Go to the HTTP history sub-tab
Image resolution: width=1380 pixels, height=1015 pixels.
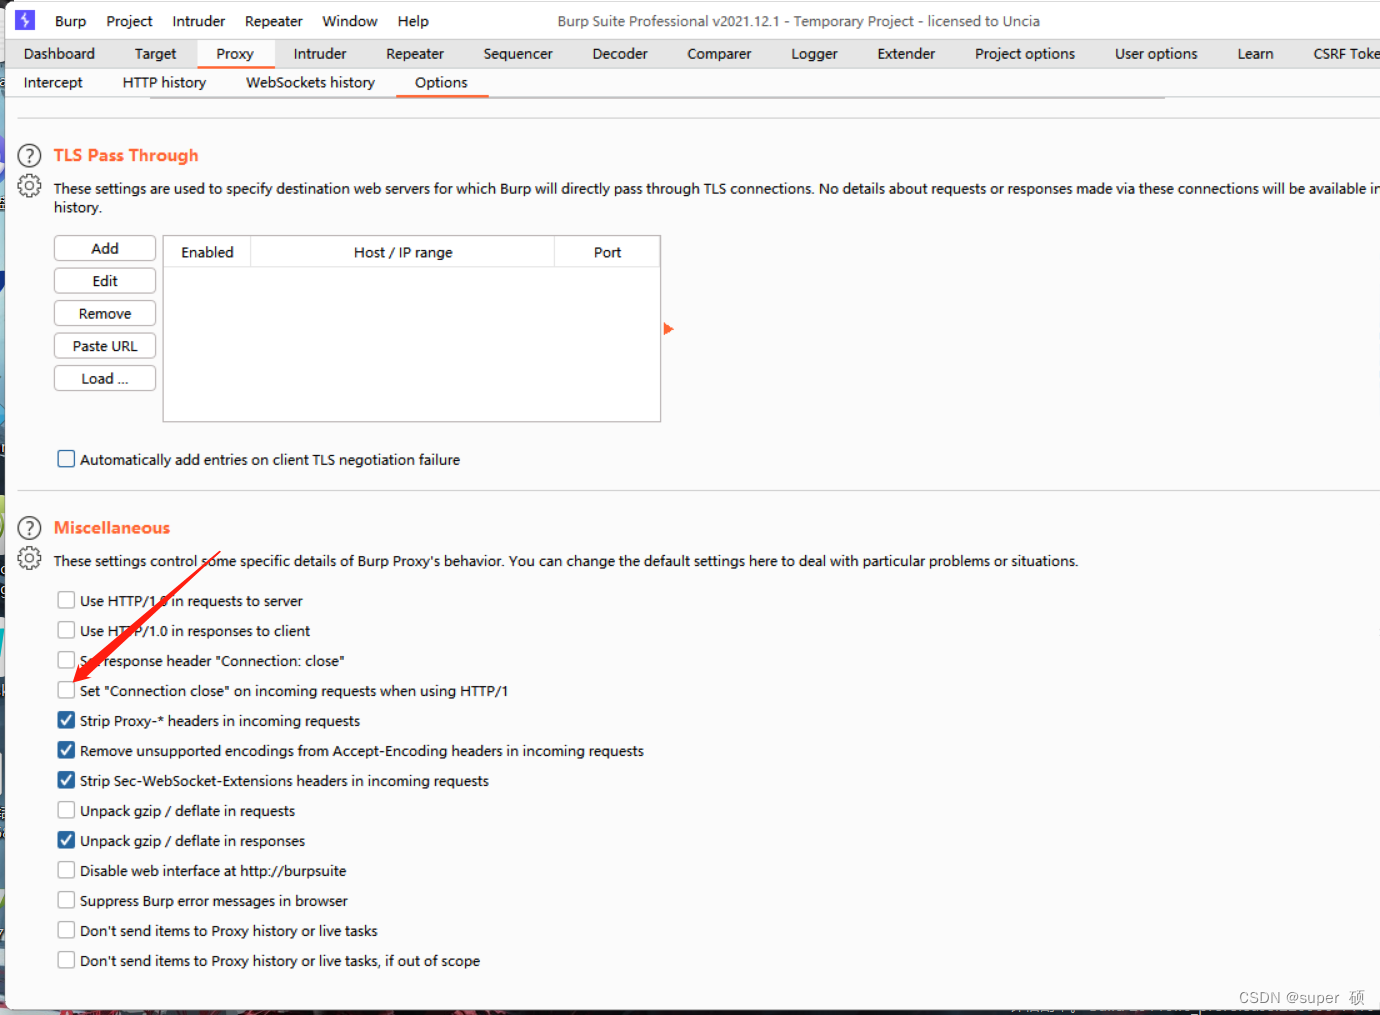click(164, 83)
